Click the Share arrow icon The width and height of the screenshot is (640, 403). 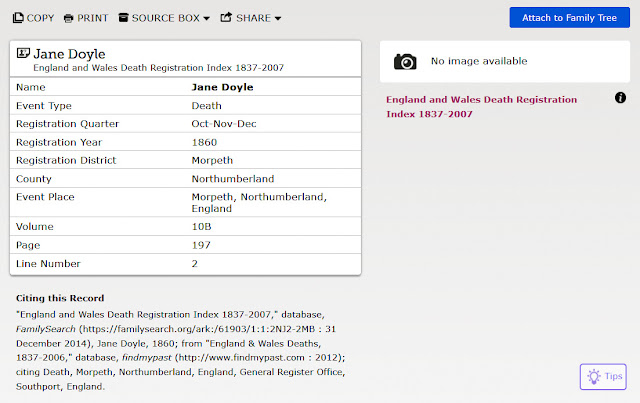coord(226,18)
